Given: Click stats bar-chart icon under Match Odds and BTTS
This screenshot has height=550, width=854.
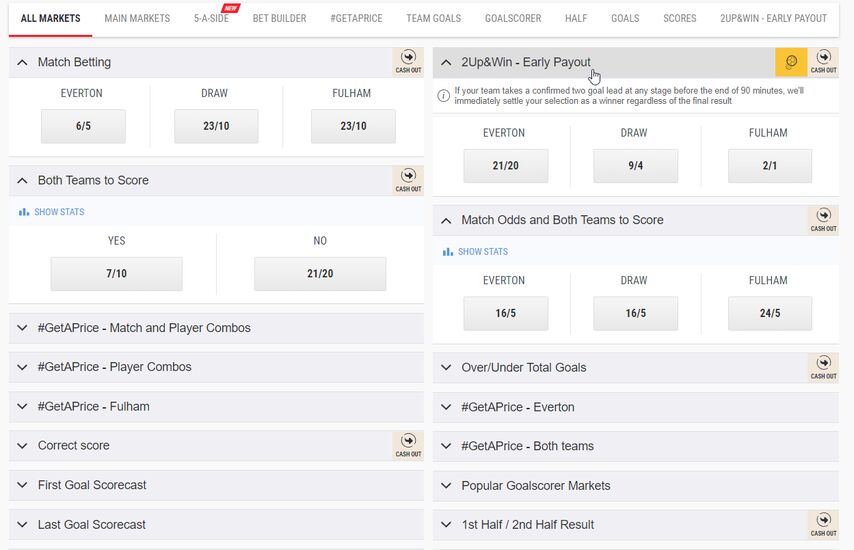Looking at the screenshot, I should [448, 252].
